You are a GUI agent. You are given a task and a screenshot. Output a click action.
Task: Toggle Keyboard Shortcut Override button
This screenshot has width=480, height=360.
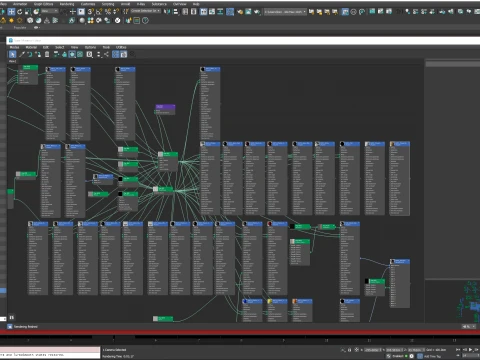81,12
